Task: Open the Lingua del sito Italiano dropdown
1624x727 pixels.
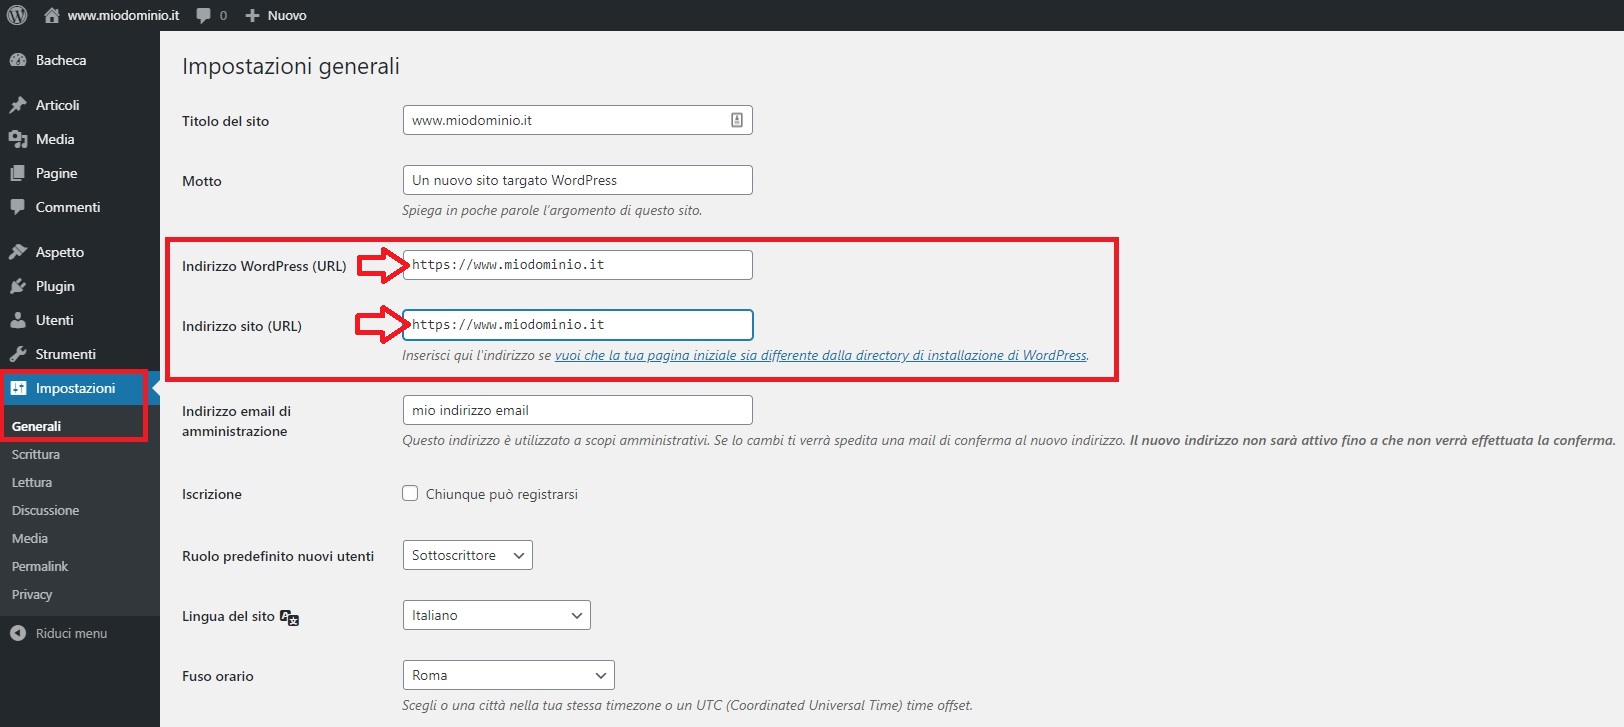Action: pos(497,615)
